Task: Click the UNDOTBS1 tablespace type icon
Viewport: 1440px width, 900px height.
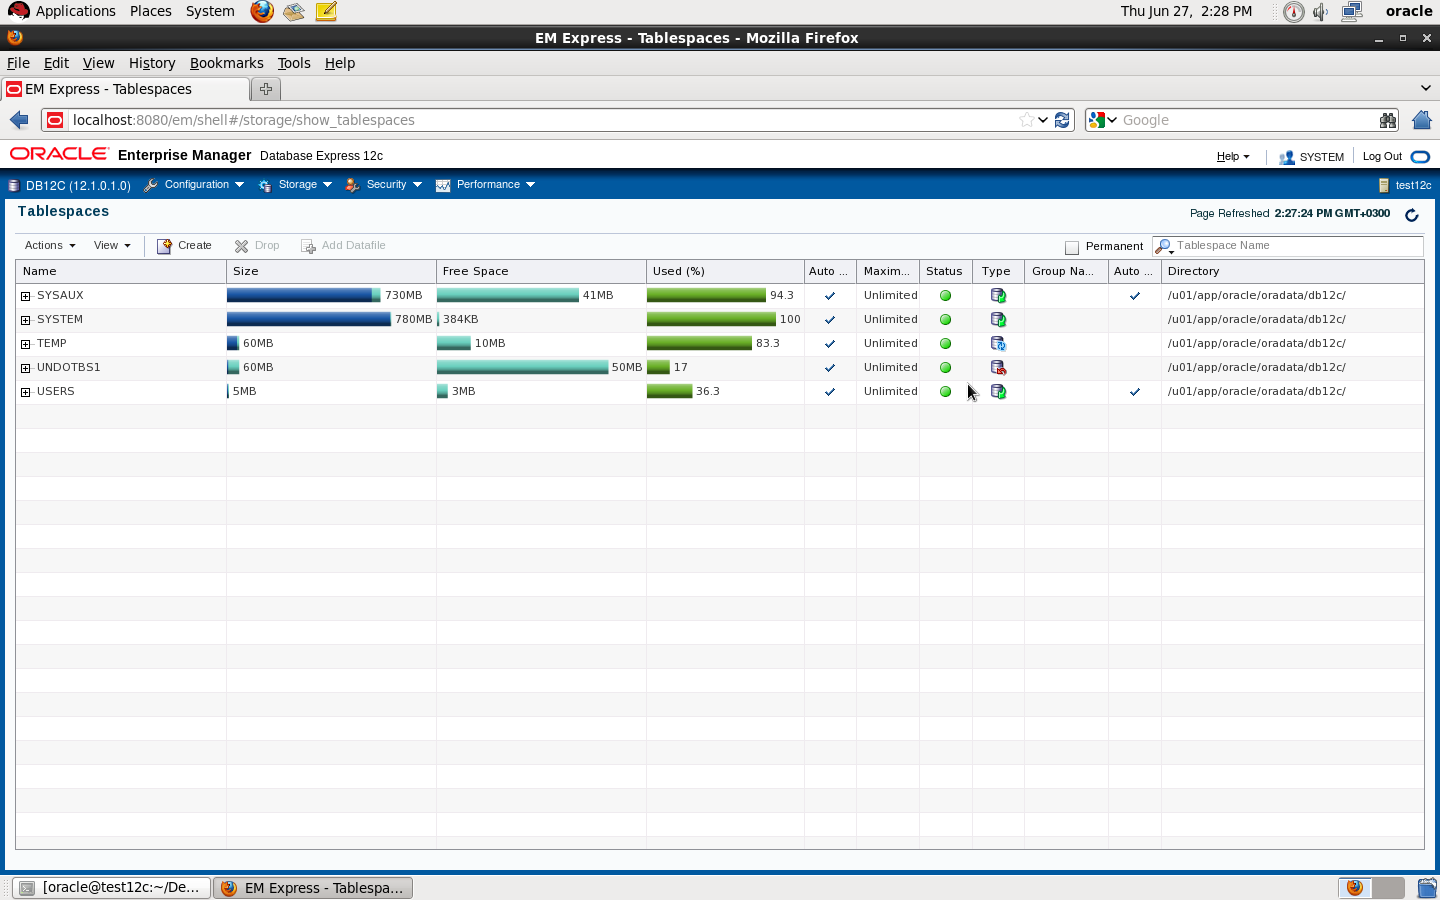Action: coord(998,368)
